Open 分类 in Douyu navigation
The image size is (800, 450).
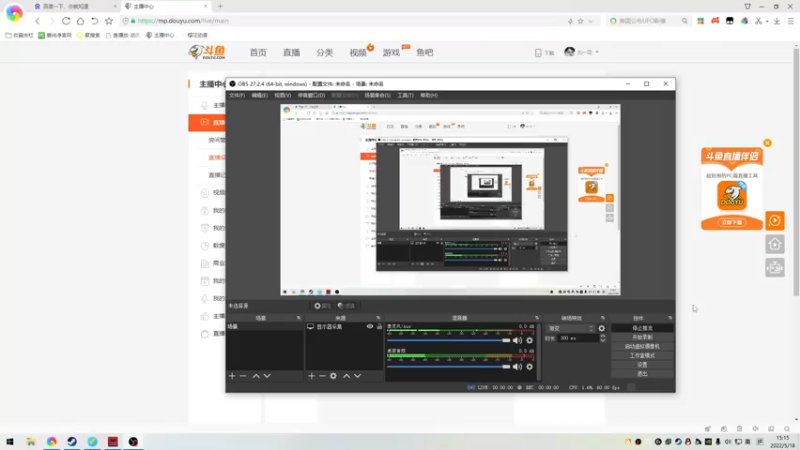click(x=324, y=53)
